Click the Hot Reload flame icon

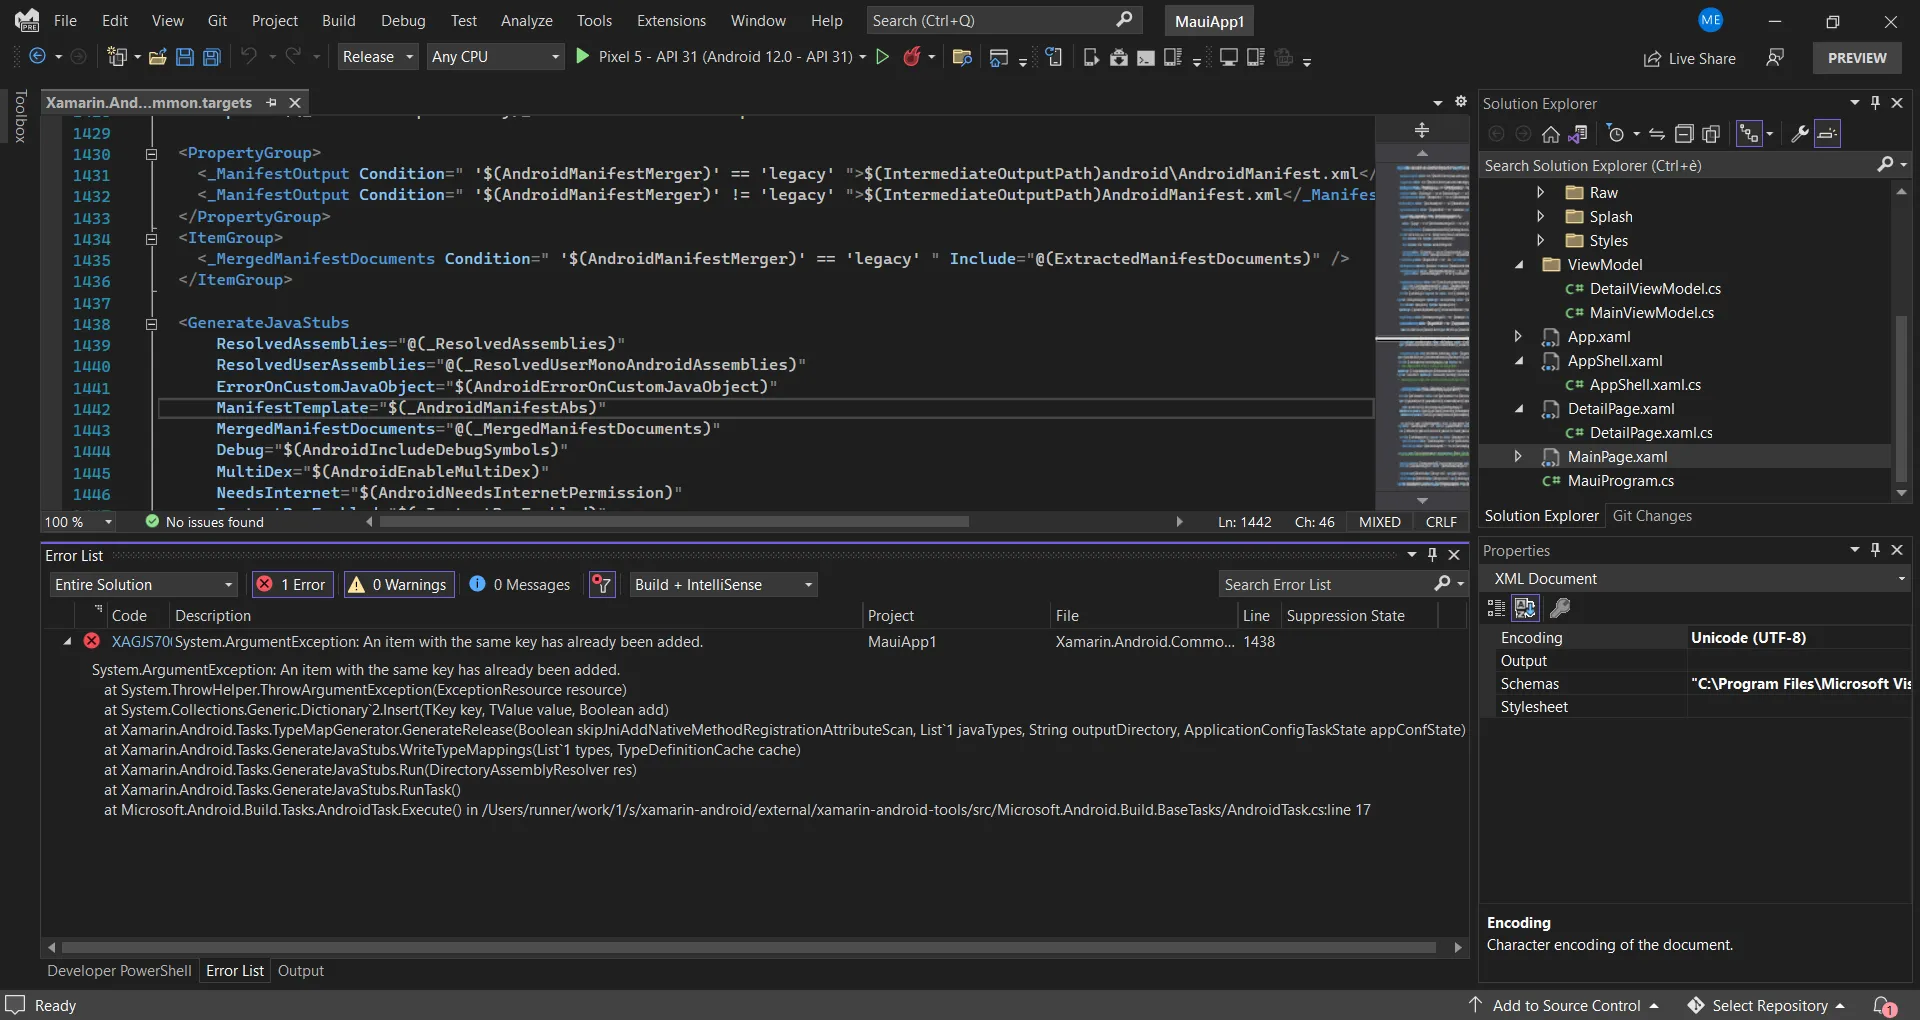point(911,57)
